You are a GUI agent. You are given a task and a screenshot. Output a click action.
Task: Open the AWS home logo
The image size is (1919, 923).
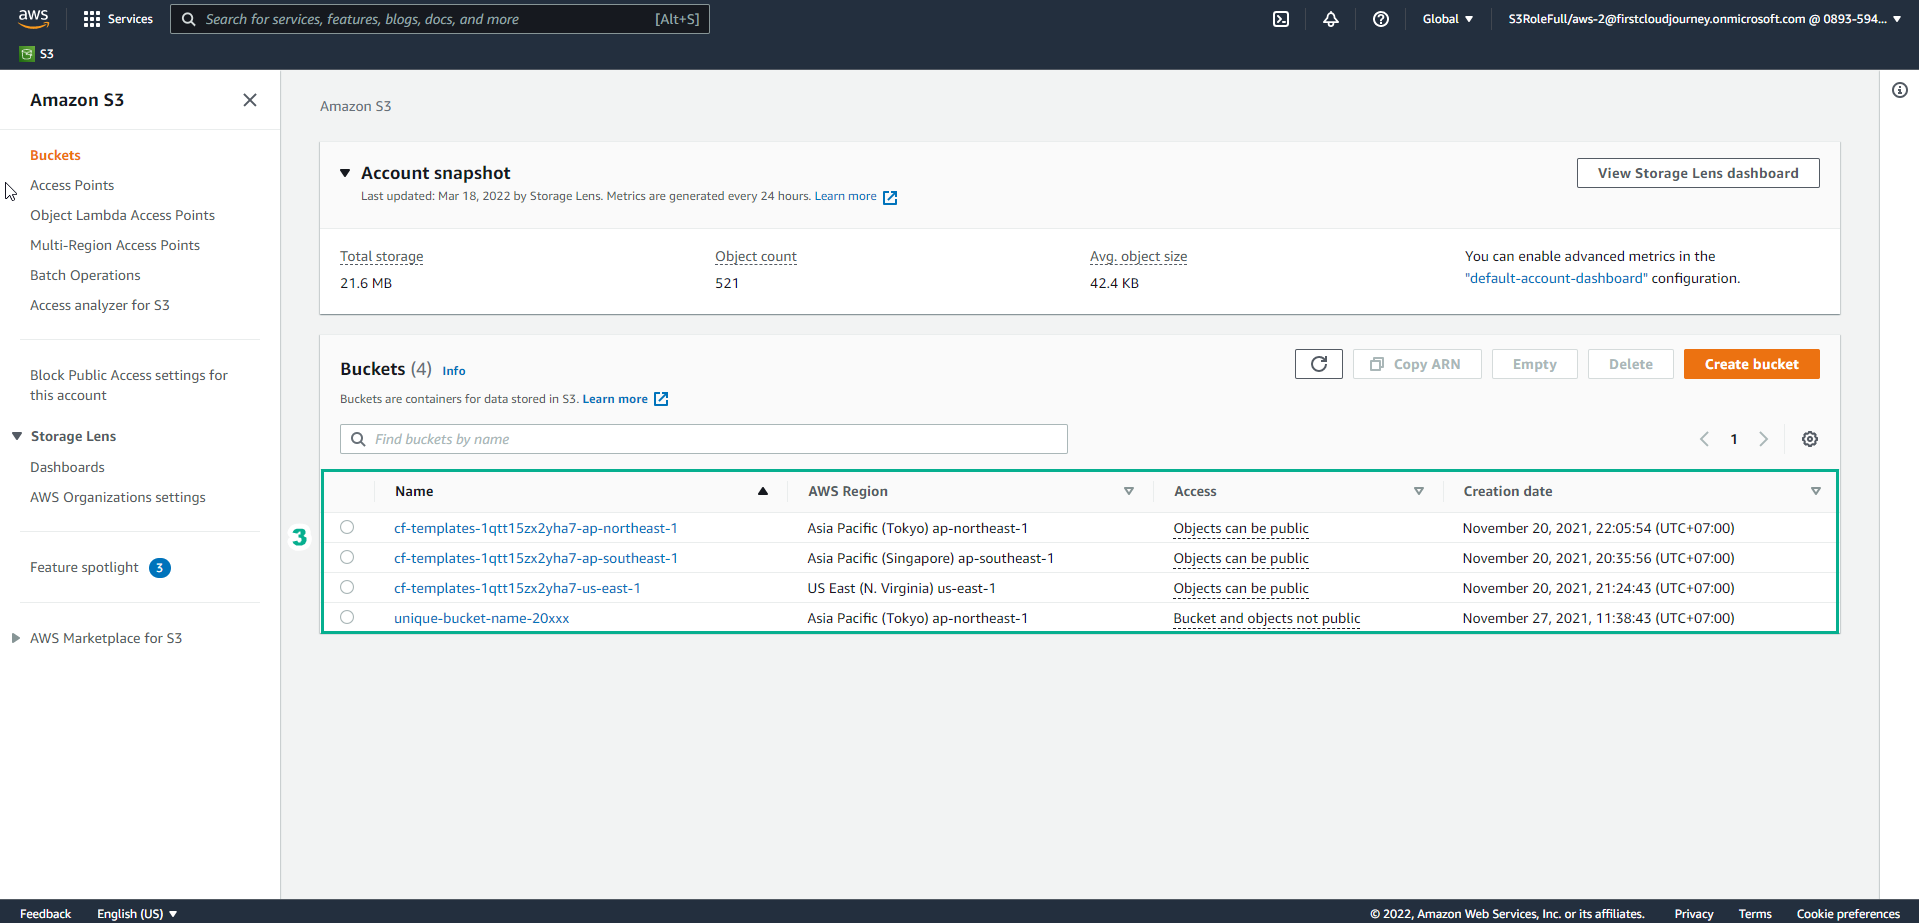(x=34, y=19)
